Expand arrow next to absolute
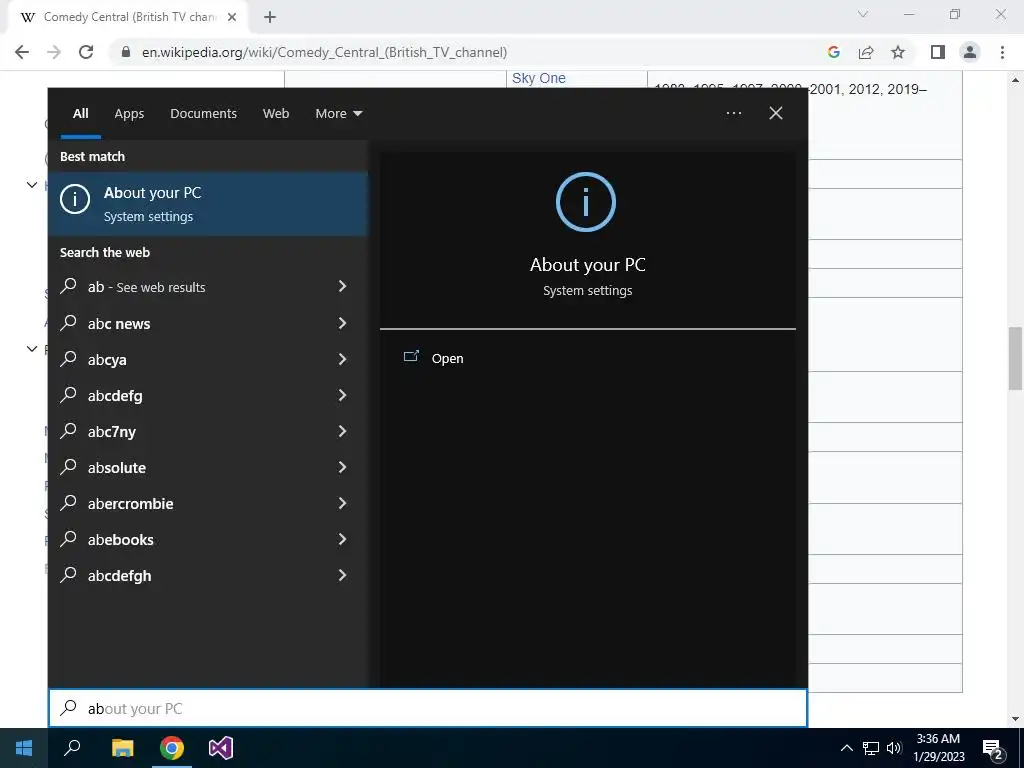Screen dimensions: 1024x768 click(342, 466)
